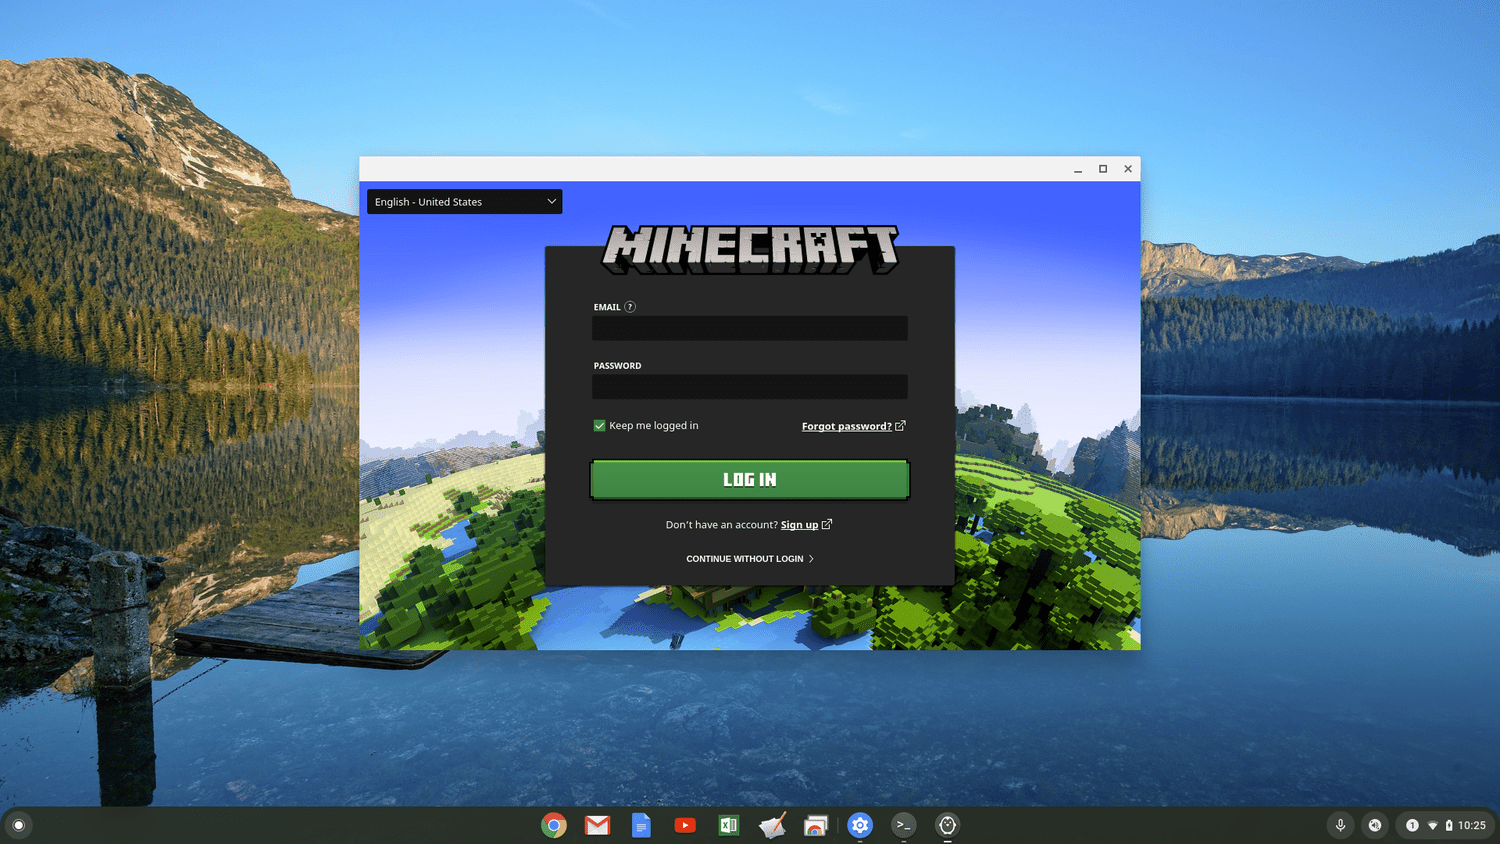Viewport: 1500px width, 844px height.
Task: Open the Forgot password link
Action: pos(846,426)
